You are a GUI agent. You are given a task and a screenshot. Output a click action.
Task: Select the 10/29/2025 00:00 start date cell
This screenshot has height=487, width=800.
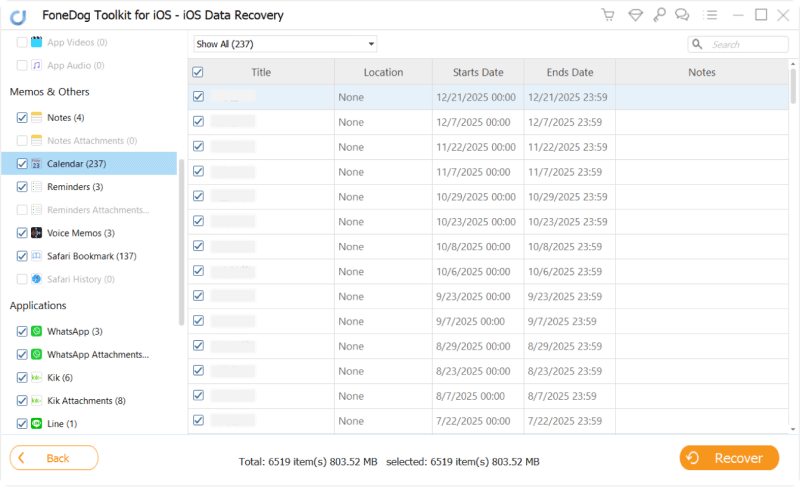(x=476, y=197)
